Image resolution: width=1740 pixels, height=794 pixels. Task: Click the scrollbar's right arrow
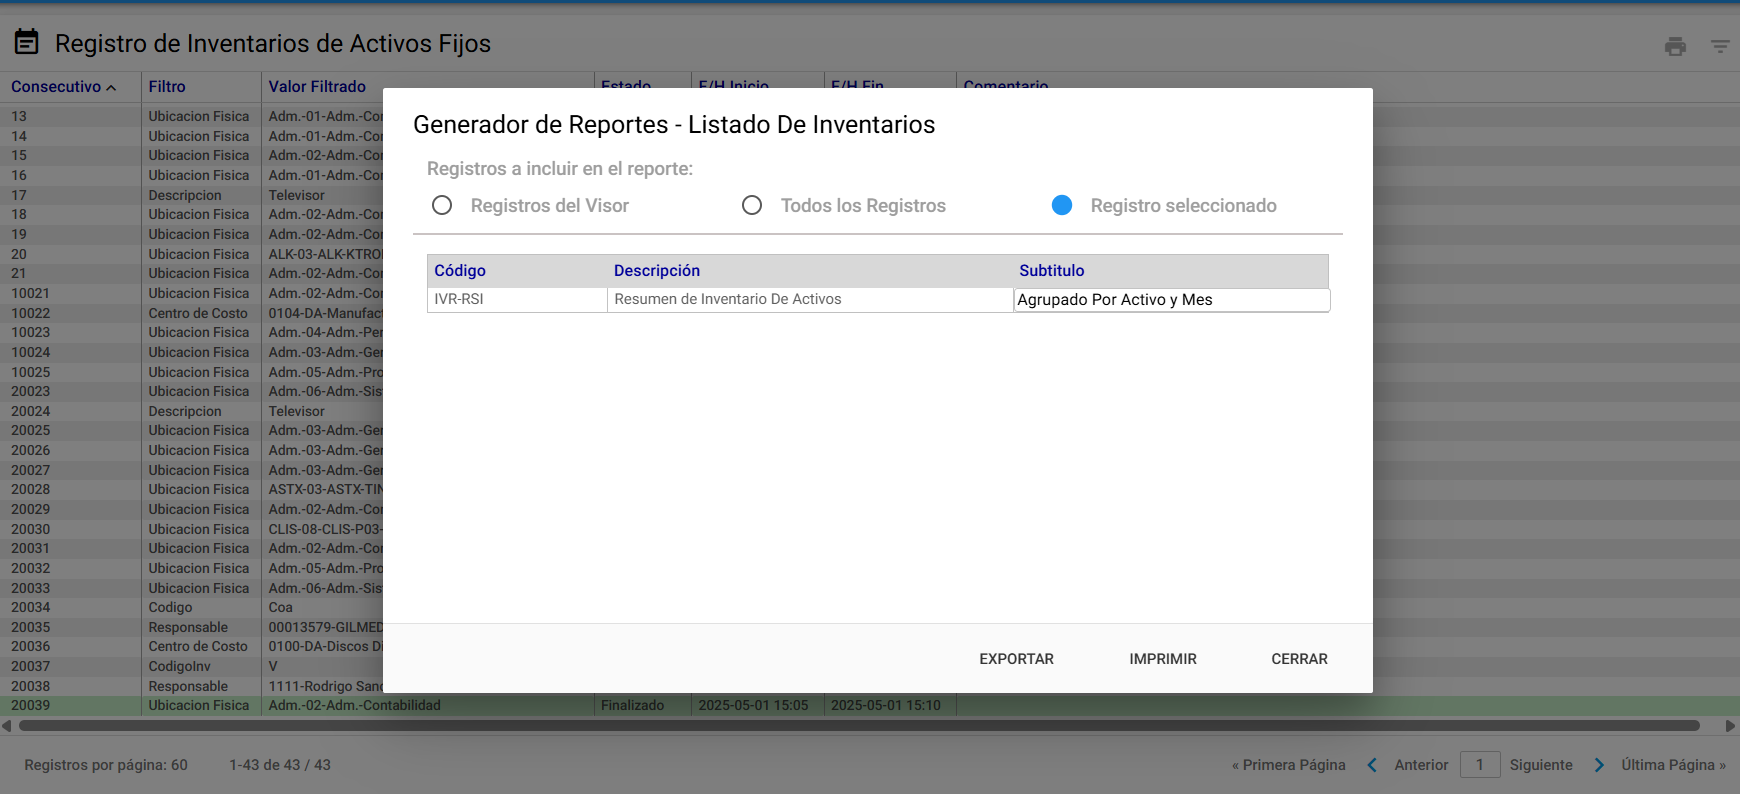[x=1731, y=726]
